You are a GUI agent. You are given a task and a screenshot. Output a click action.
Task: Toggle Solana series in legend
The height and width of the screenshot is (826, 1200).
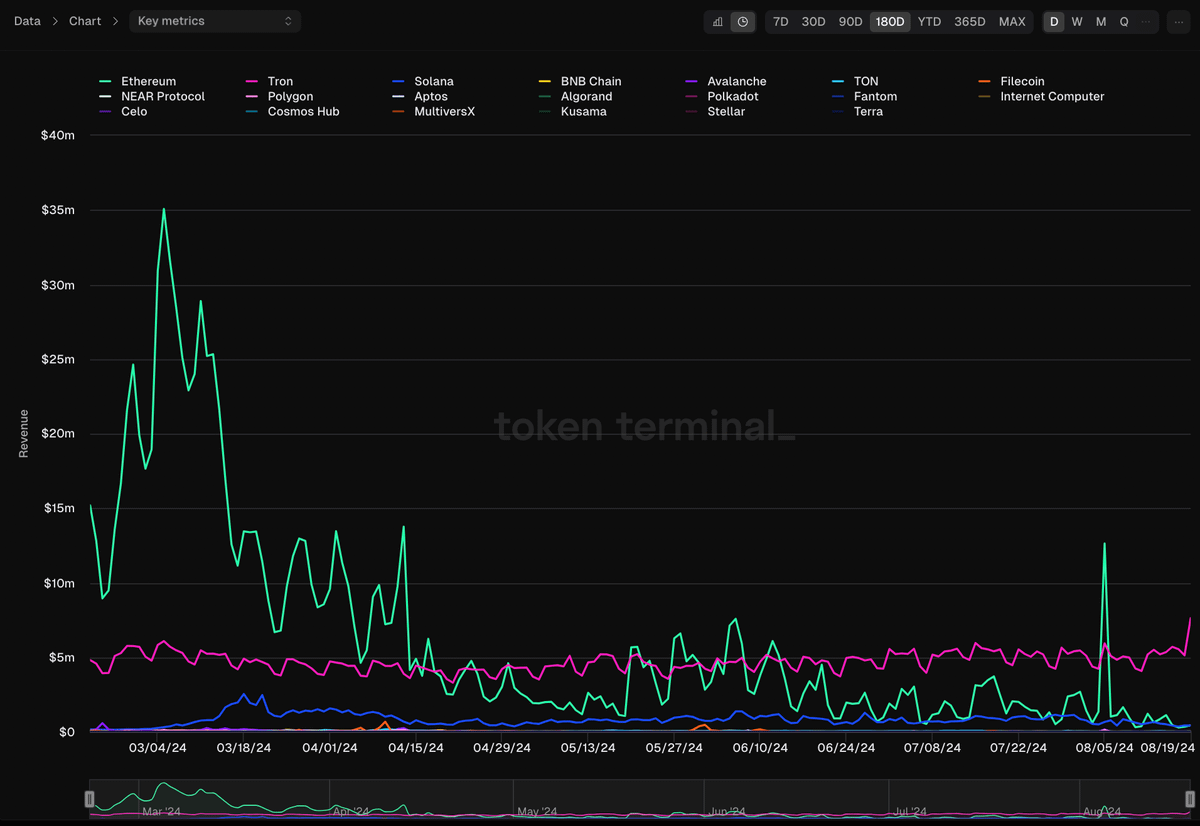point(422,81)
